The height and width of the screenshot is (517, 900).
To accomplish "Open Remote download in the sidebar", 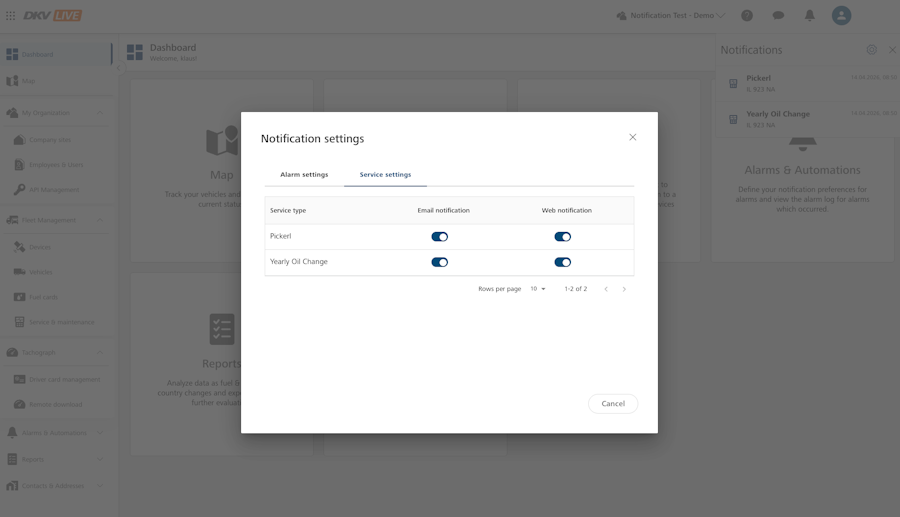I will (x=56, y=405).
